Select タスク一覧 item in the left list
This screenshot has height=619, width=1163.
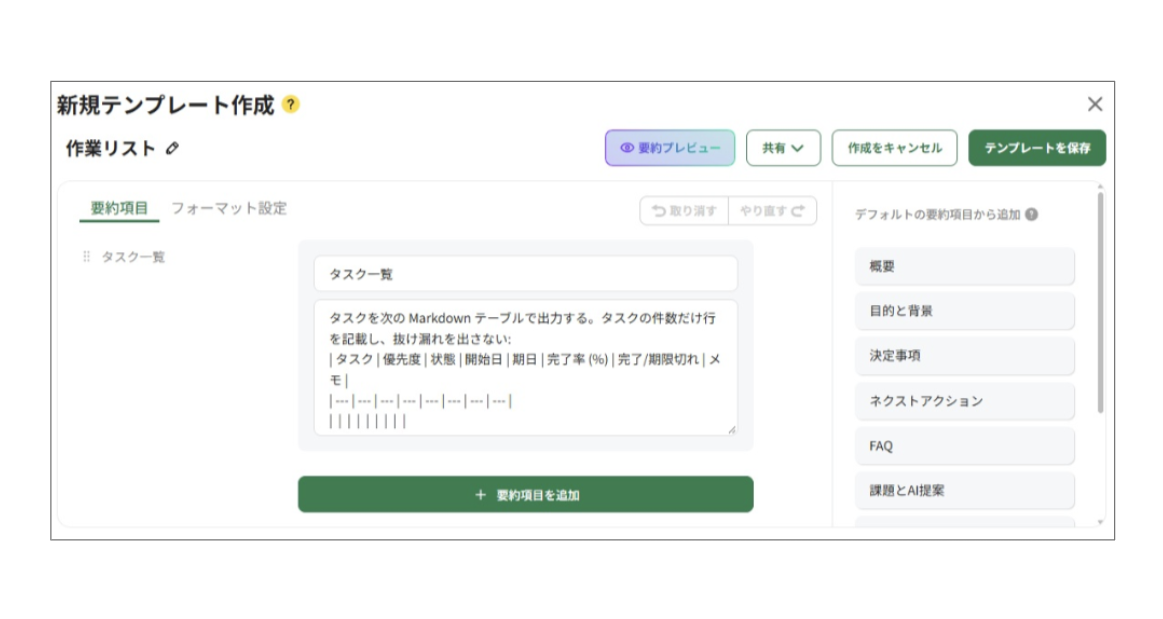click(133, 257)
